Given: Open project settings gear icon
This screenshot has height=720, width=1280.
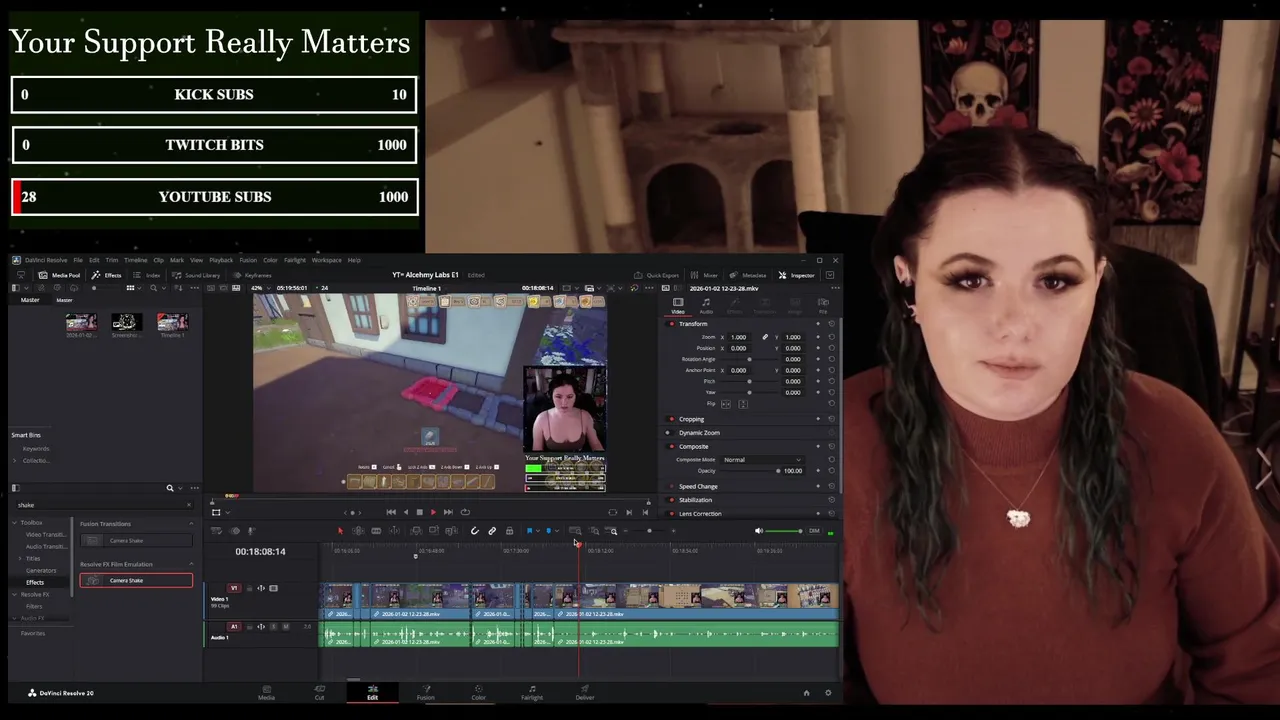Looking at the screenshot, I should point(827,693).
